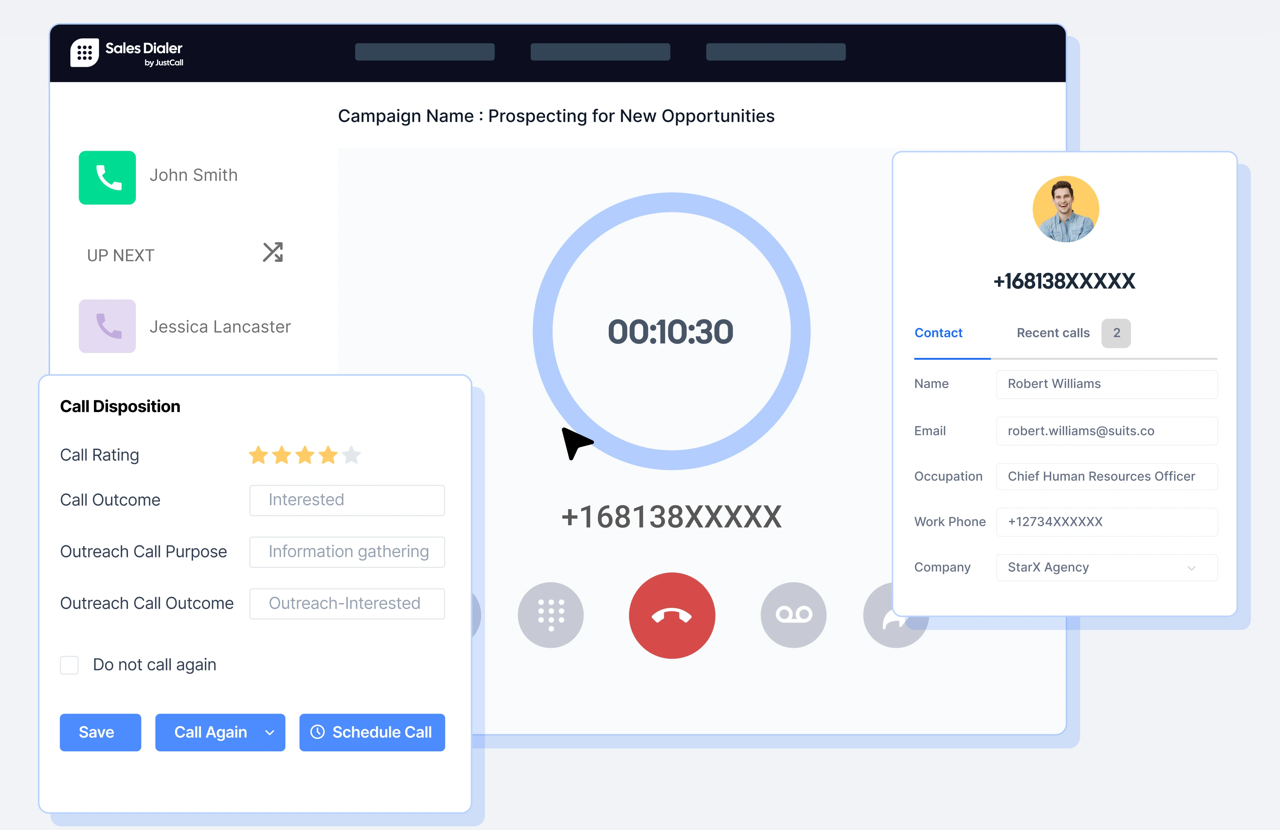Enable the Do not call again checkbox
The height and width of the screenshot is (830, 1280).
pos(70,665)
